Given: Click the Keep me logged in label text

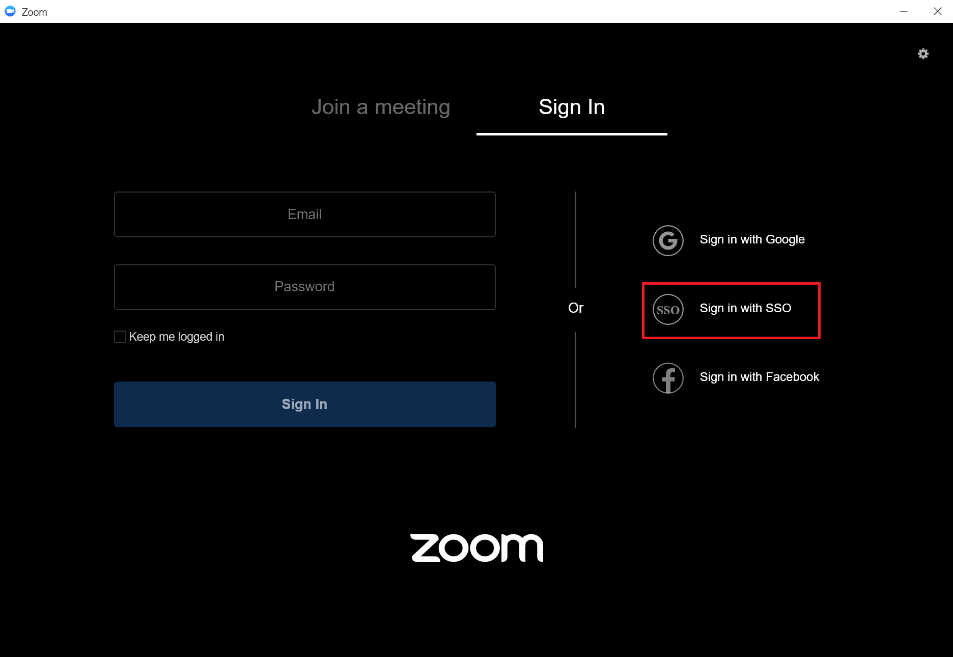Looking at the screenshot, I should 177,337.
